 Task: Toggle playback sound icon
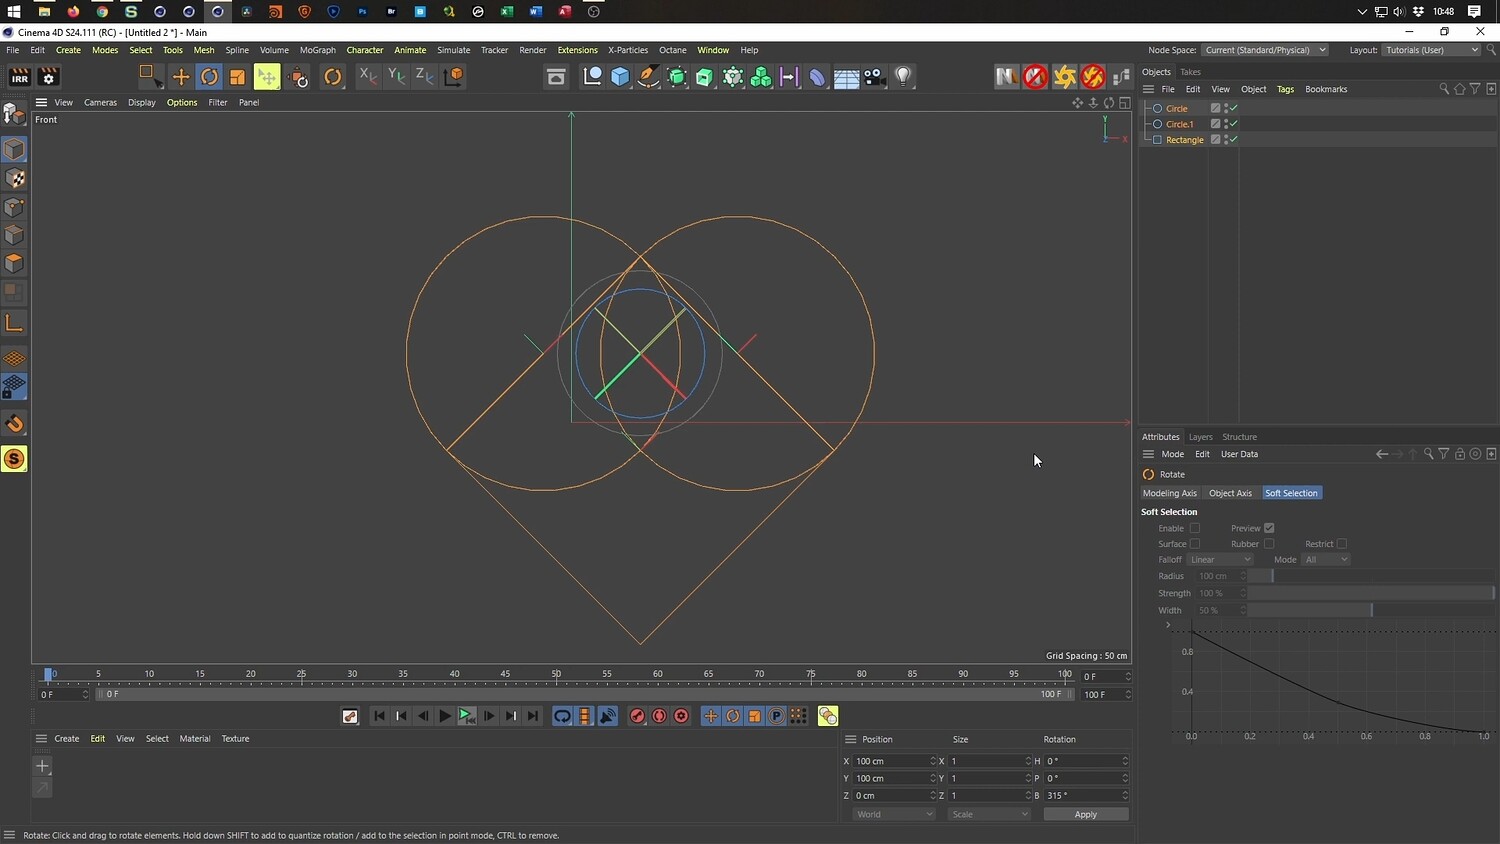tap(607, 716)
